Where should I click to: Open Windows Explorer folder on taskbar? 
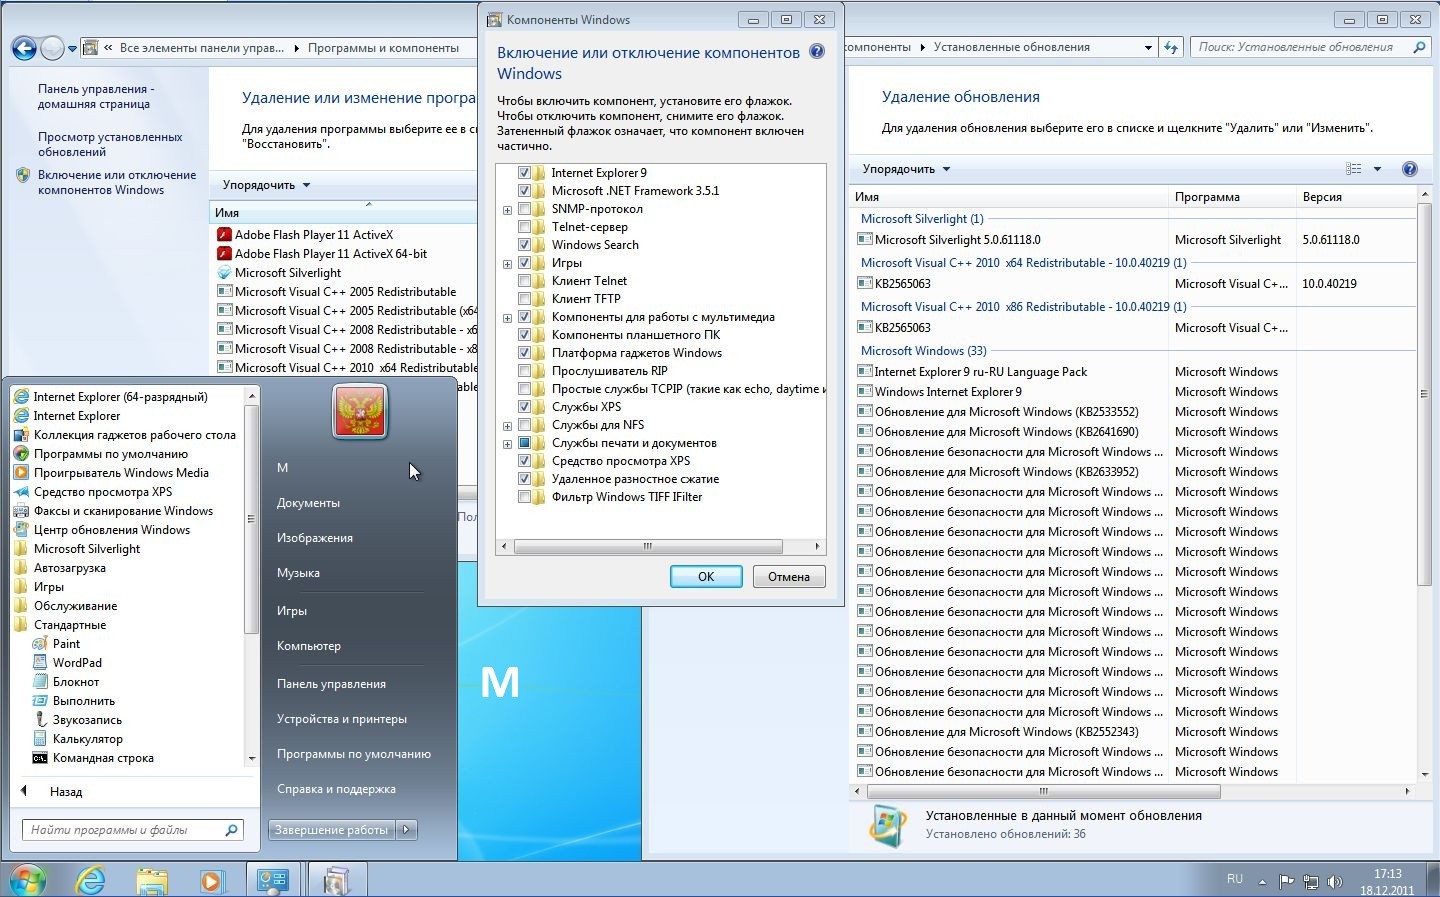pos(152,880)
